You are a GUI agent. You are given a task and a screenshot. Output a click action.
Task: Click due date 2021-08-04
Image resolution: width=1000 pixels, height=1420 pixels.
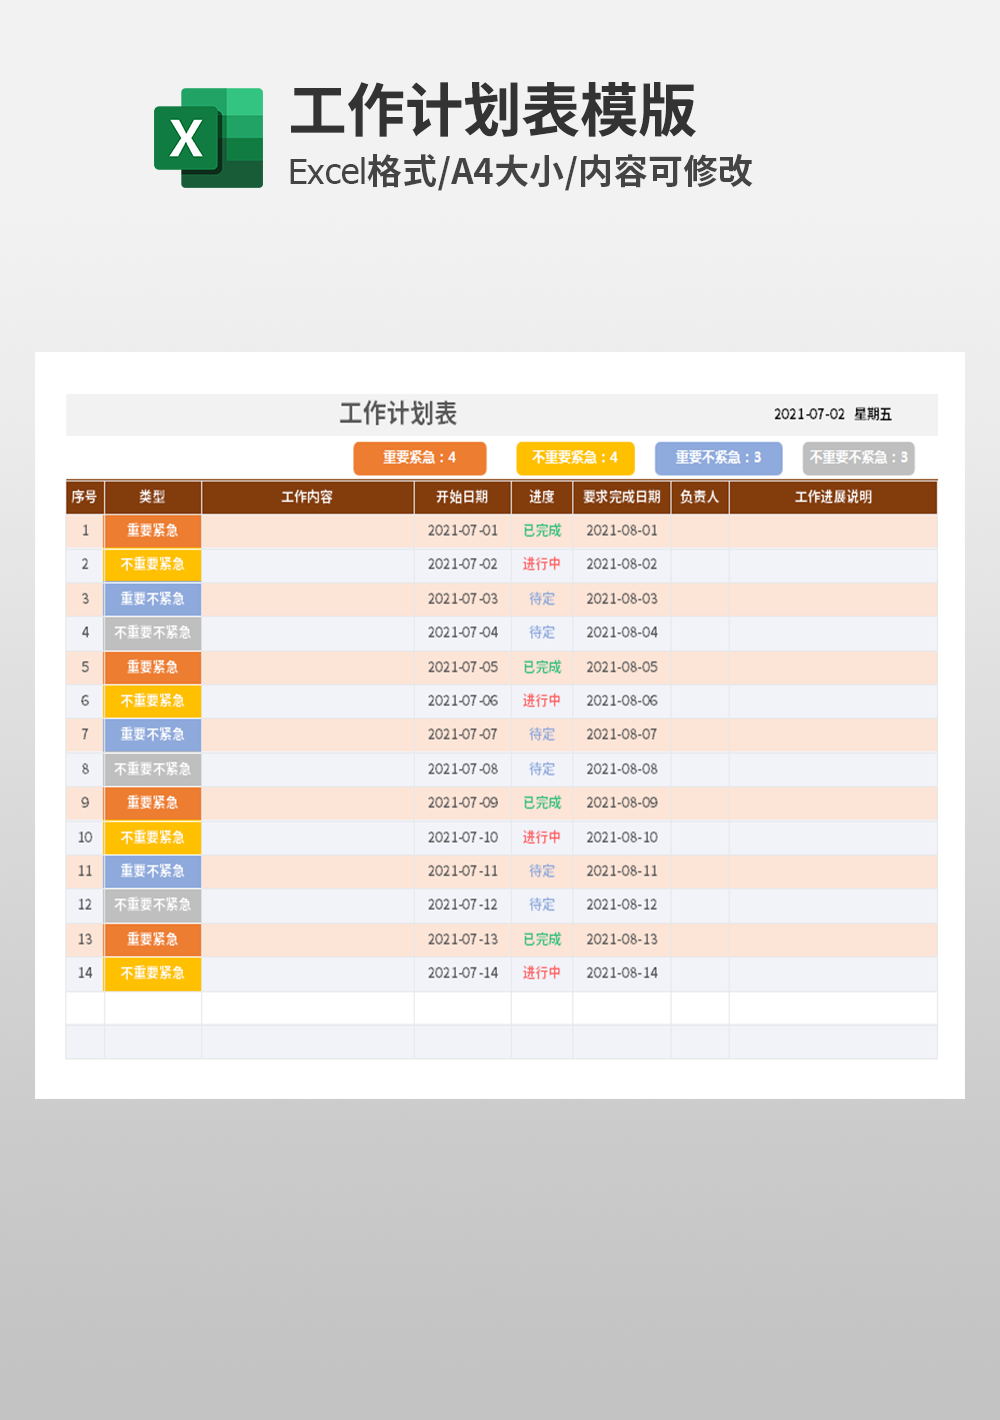622,633
